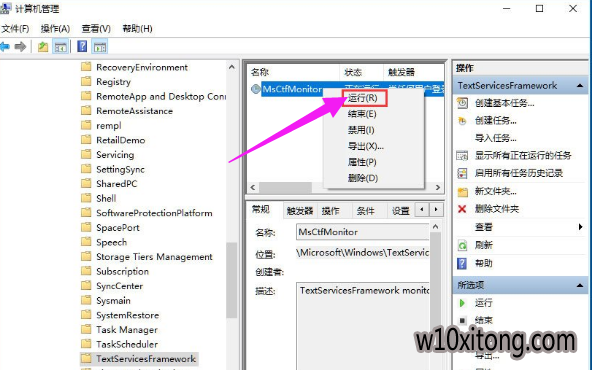Click tab strip scroll-right arrow

click(x=436, y=209)
